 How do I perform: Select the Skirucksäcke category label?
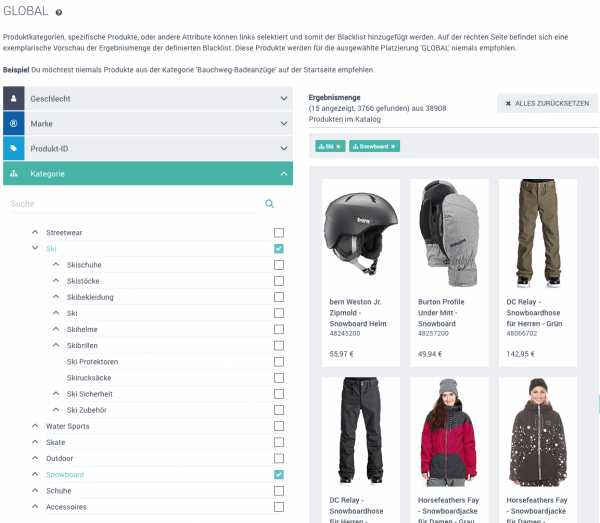click(89, 378)
